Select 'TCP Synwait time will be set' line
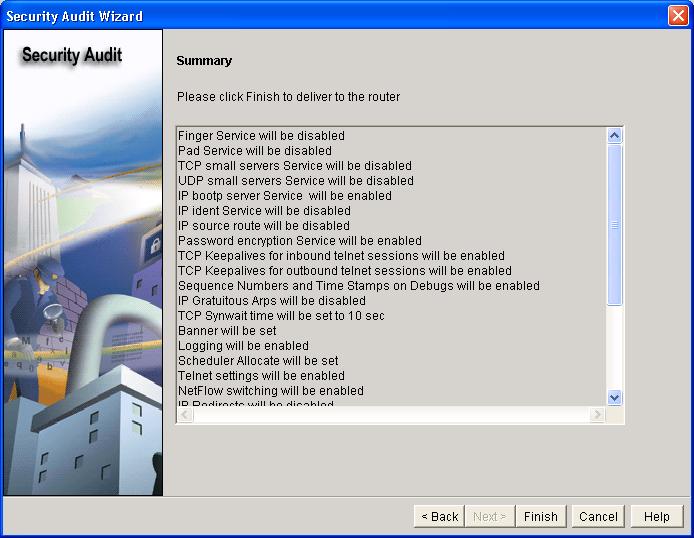The image size is (694, 538). [280, 316]
